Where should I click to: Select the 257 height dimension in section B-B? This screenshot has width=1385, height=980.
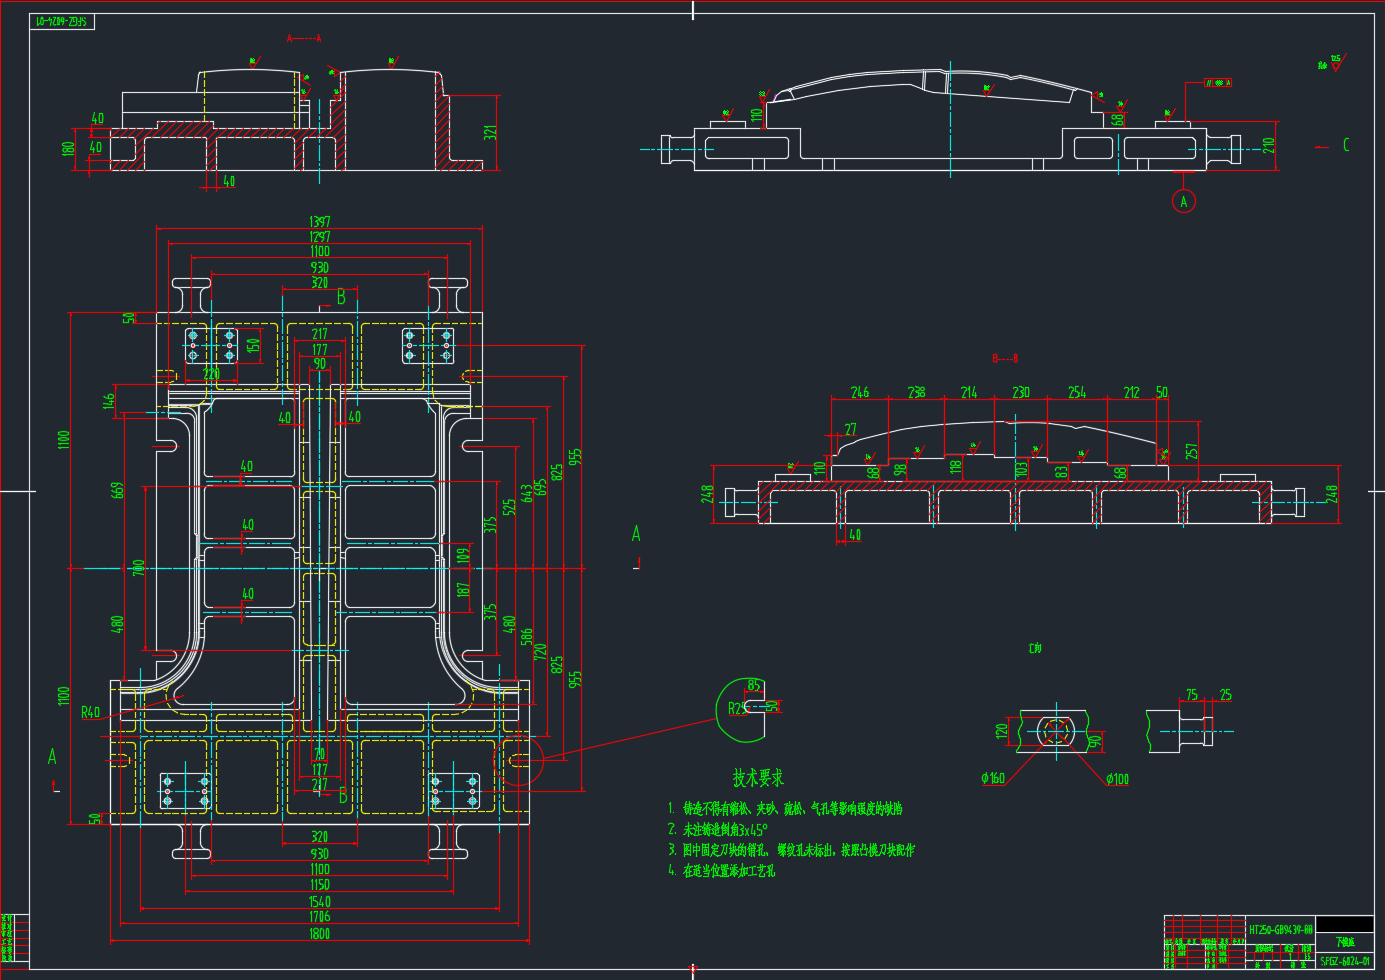tap(1190, 452)
